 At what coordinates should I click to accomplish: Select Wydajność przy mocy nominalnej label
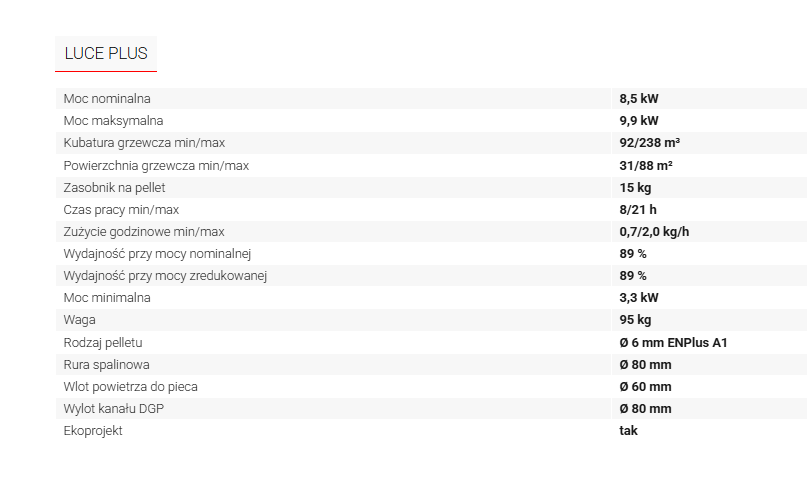click(x=157, y=254)
